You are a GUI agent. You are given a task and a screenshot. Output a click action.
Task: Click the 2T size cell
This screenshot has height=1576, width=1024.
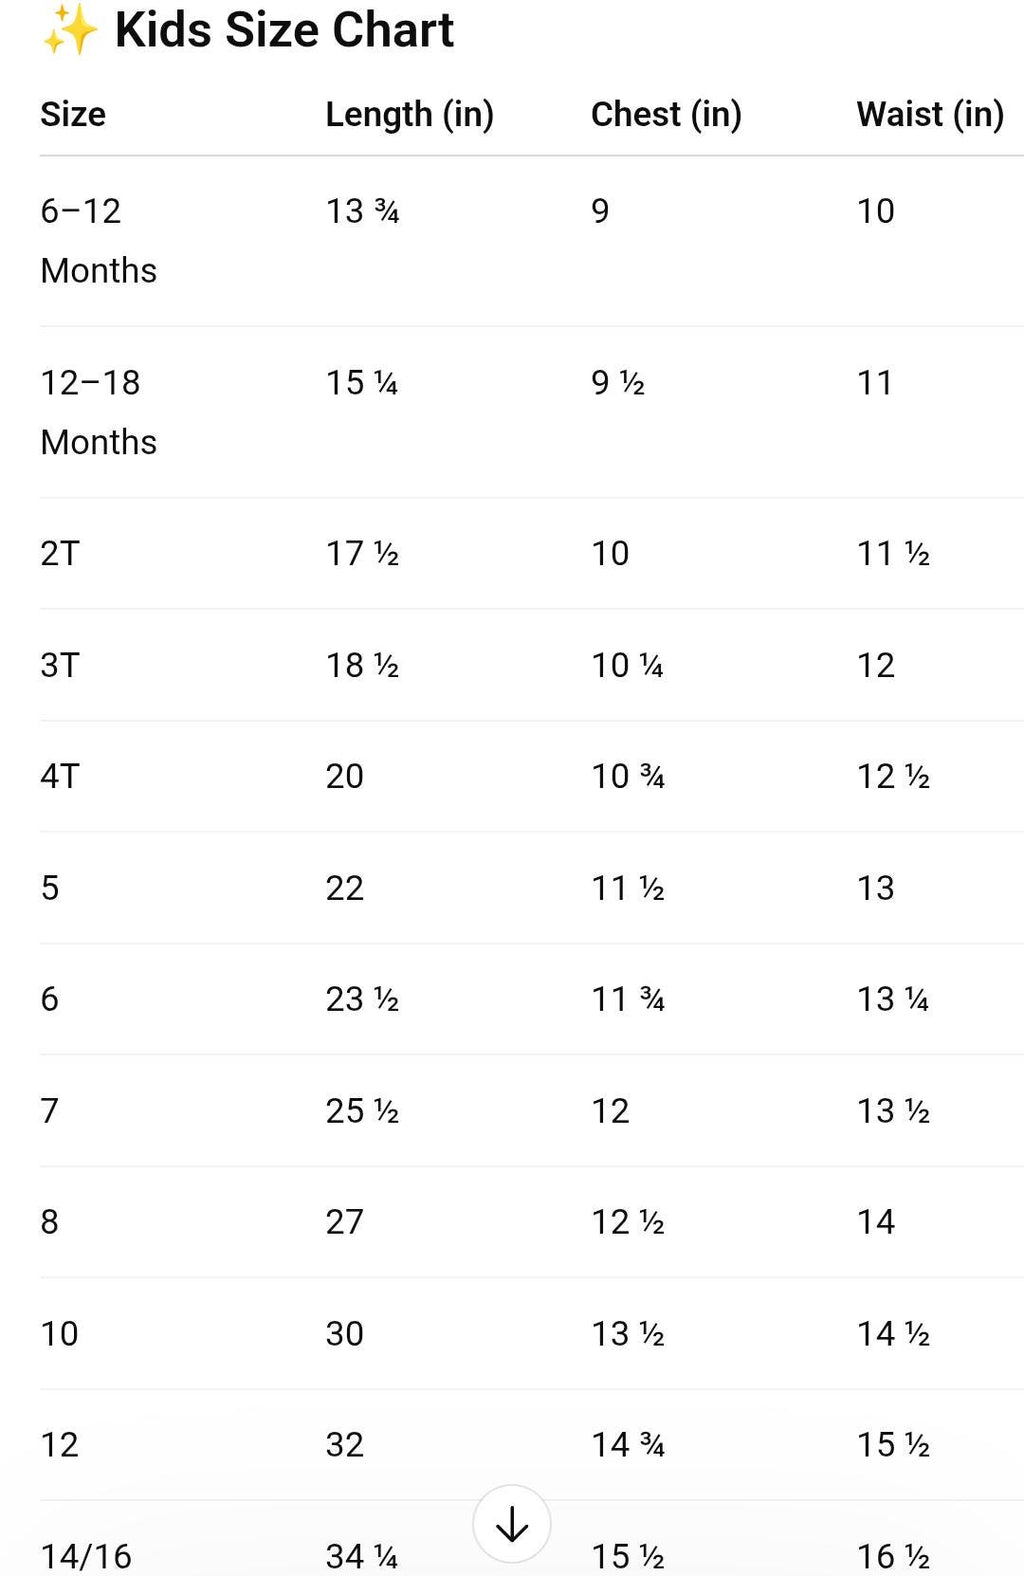pyautogui.click(x=60, y=553)
